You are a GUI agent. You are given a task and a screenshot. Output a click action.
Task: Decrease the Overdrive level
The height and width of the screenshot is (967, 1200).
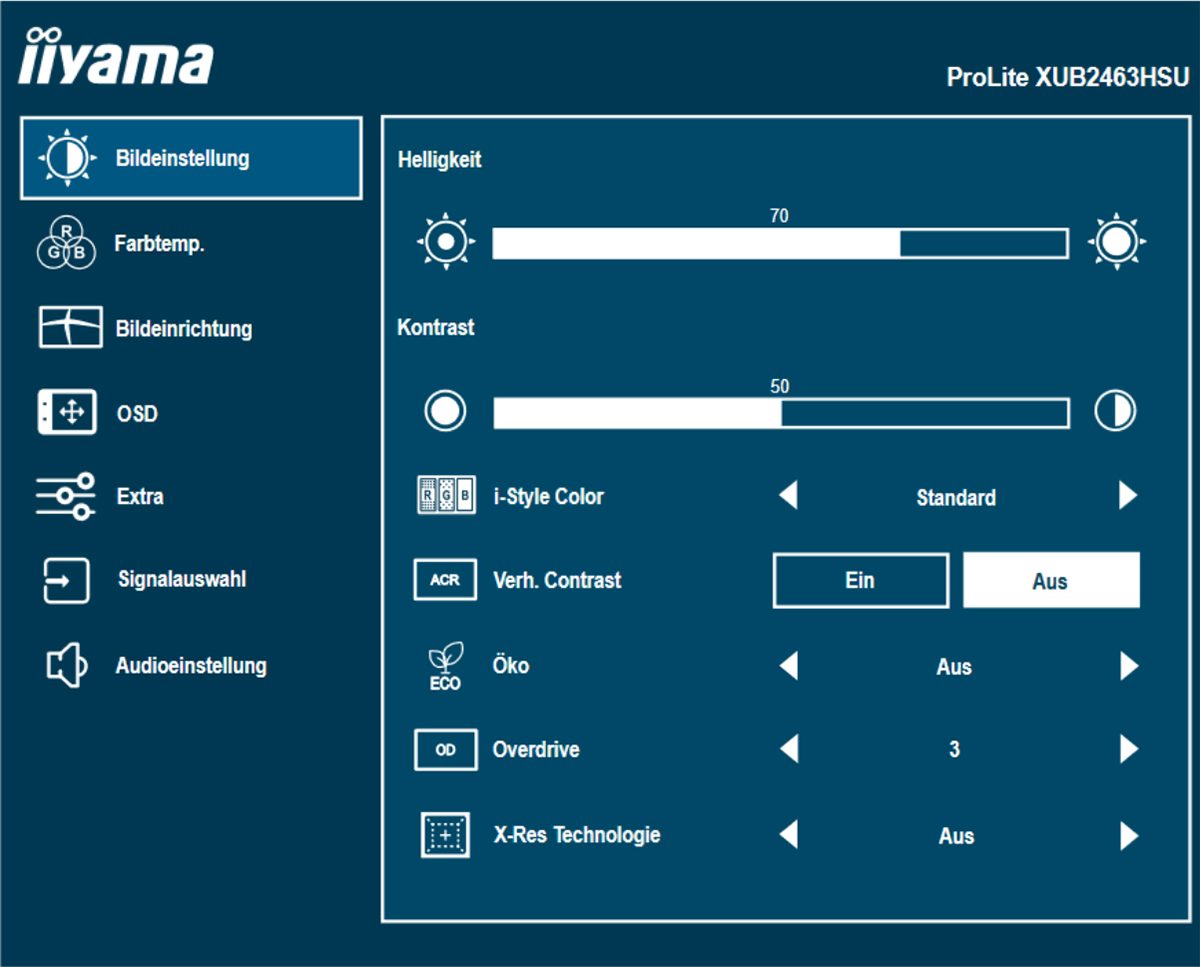789,749
